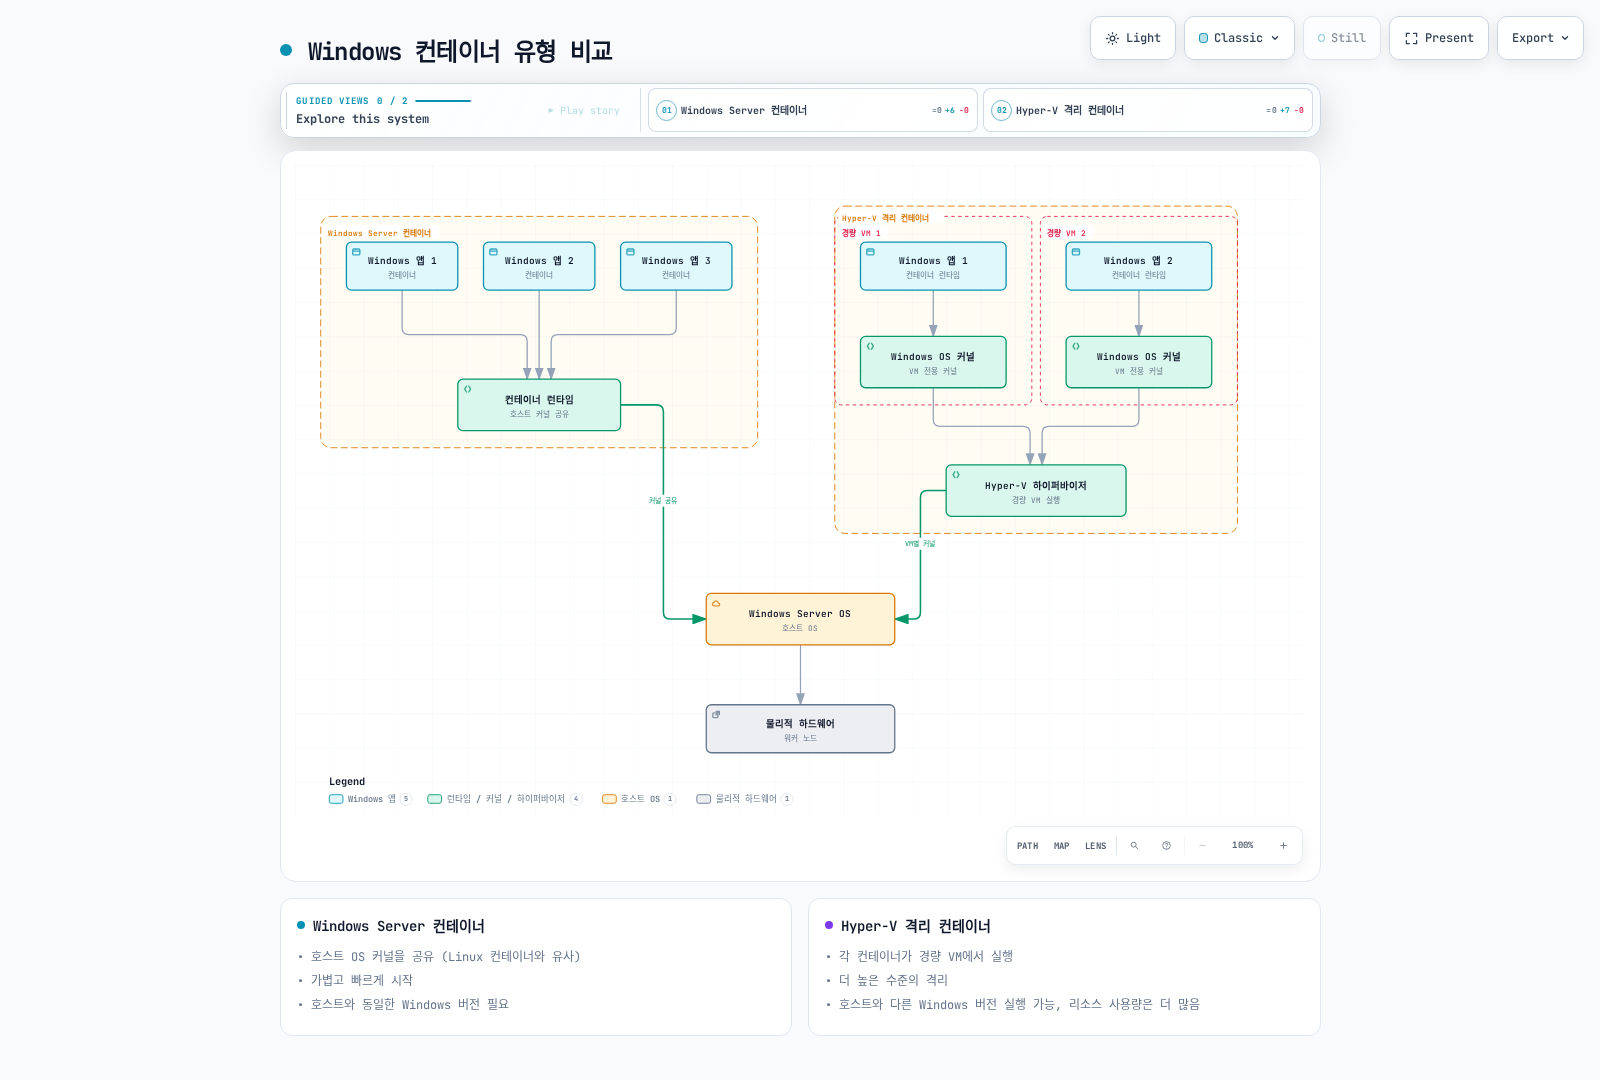Click the cloud icon on Windows Server OS node
Screen dimensions: 1600x1080
[x=716, y=603]
